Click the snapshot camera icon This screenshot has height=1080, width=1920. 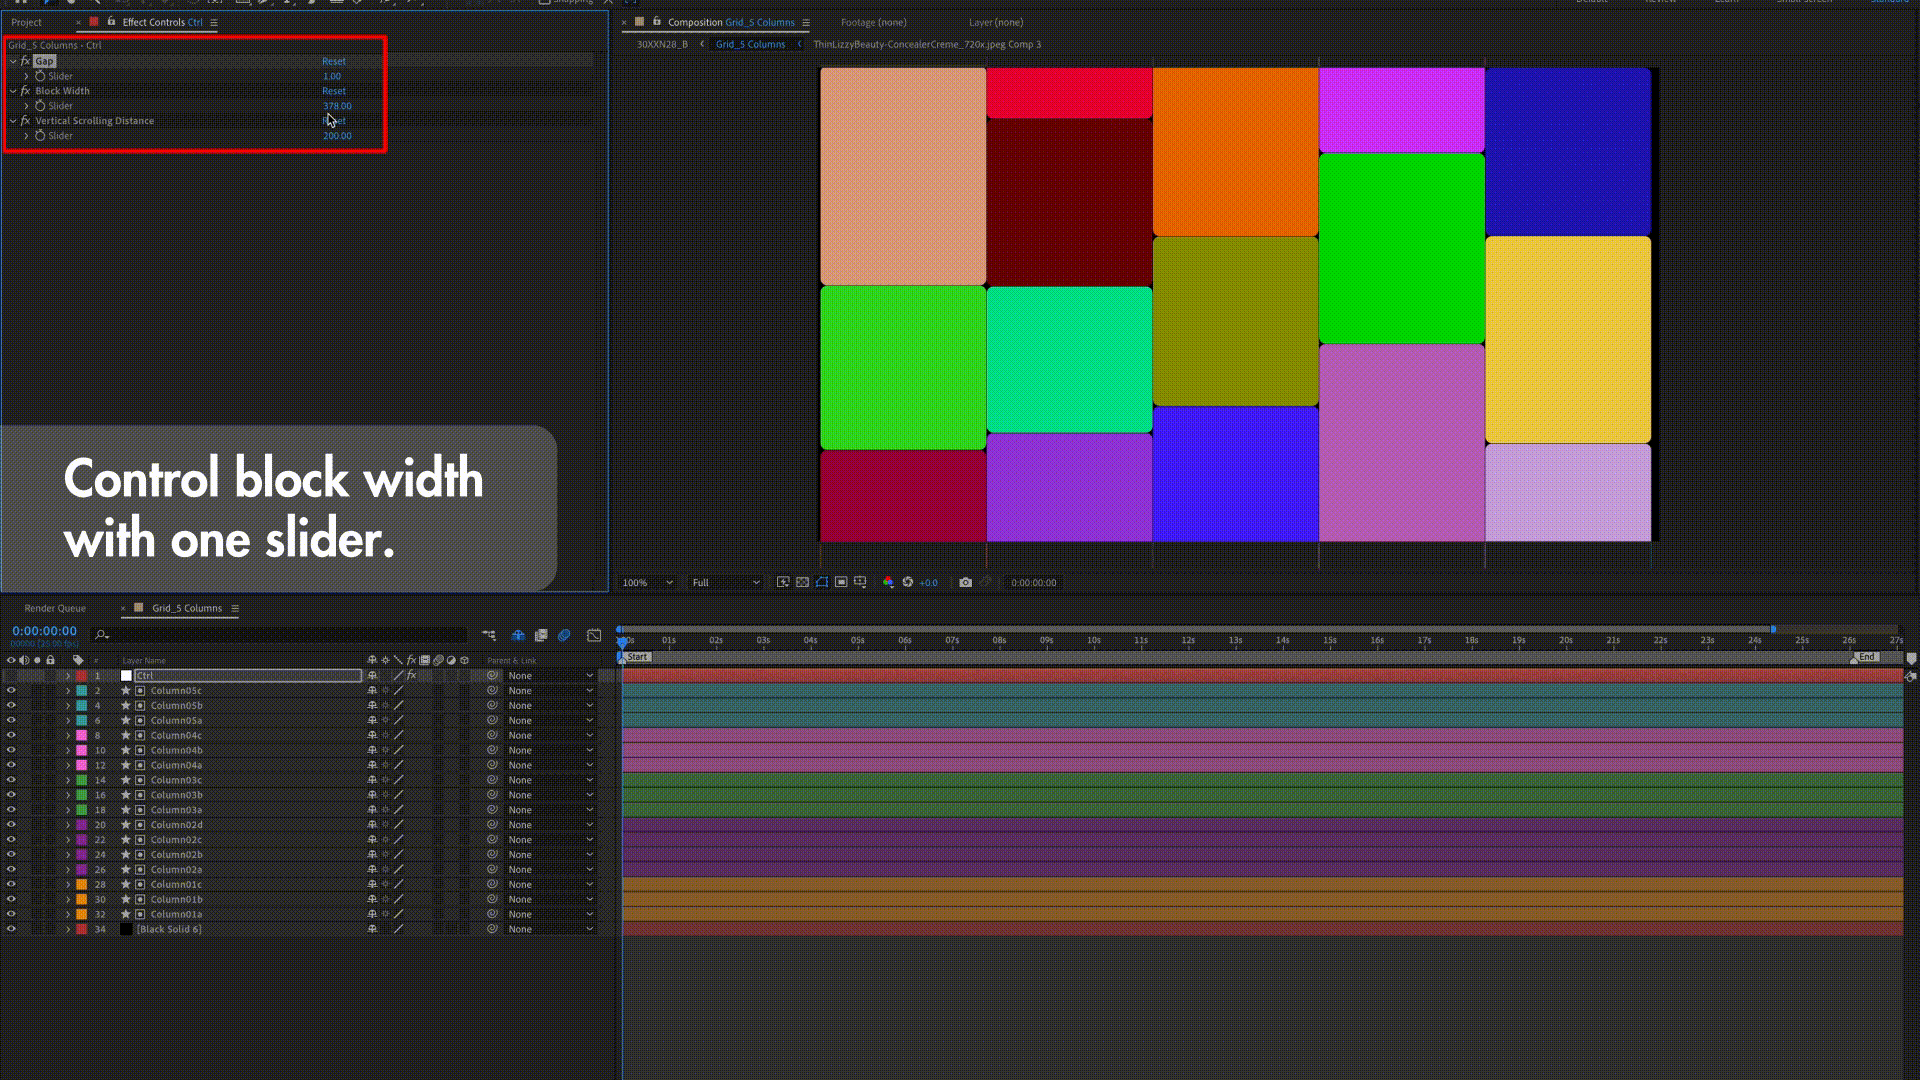tap(965, 582)
